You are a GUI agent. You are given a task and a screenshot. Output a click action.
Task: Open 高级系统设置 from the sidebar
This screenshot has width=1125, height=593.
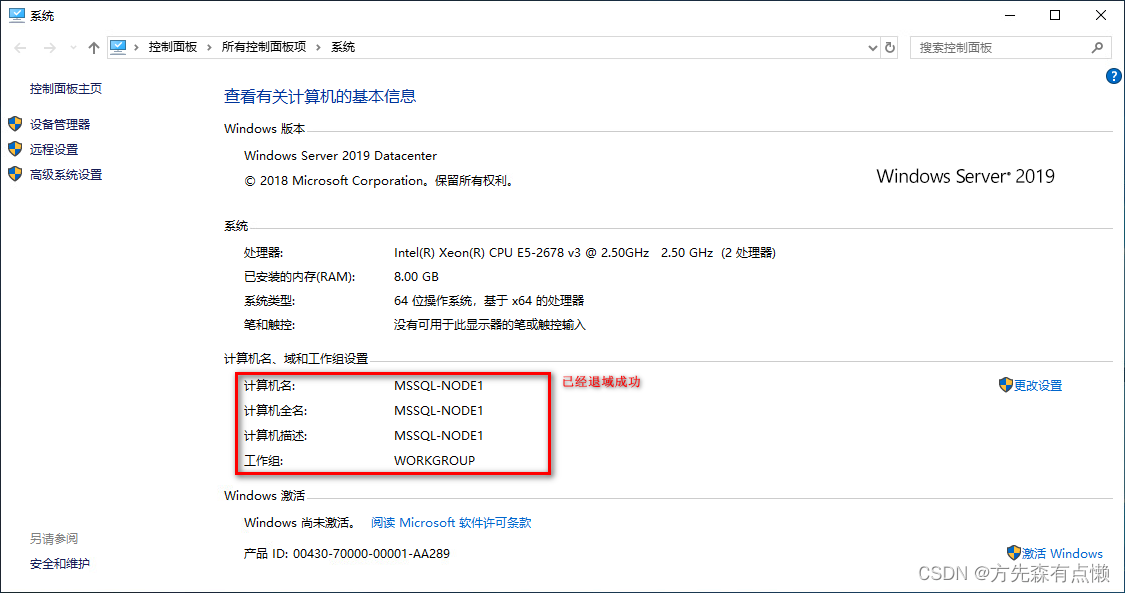pos(66,175)
